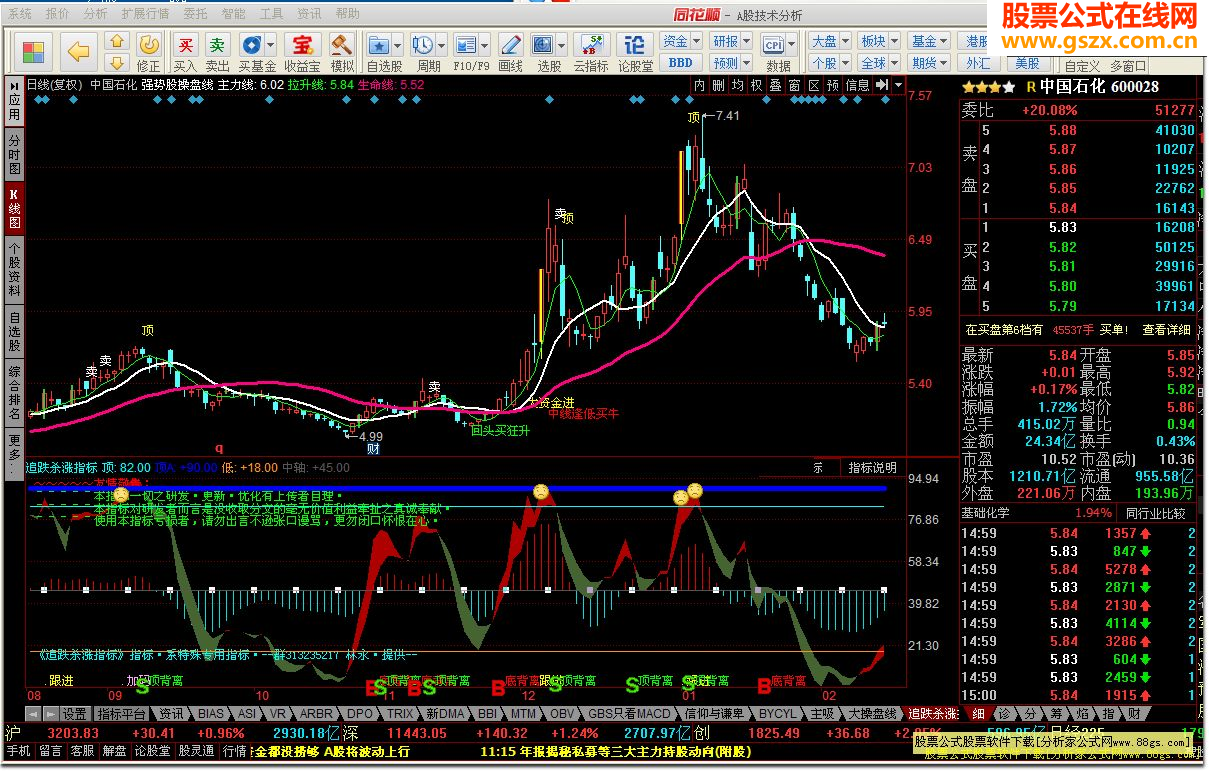The width and height of the screenshot is (1209, 771).
Task: Toggle the 预 forecast button
Action: coord(832,86)
